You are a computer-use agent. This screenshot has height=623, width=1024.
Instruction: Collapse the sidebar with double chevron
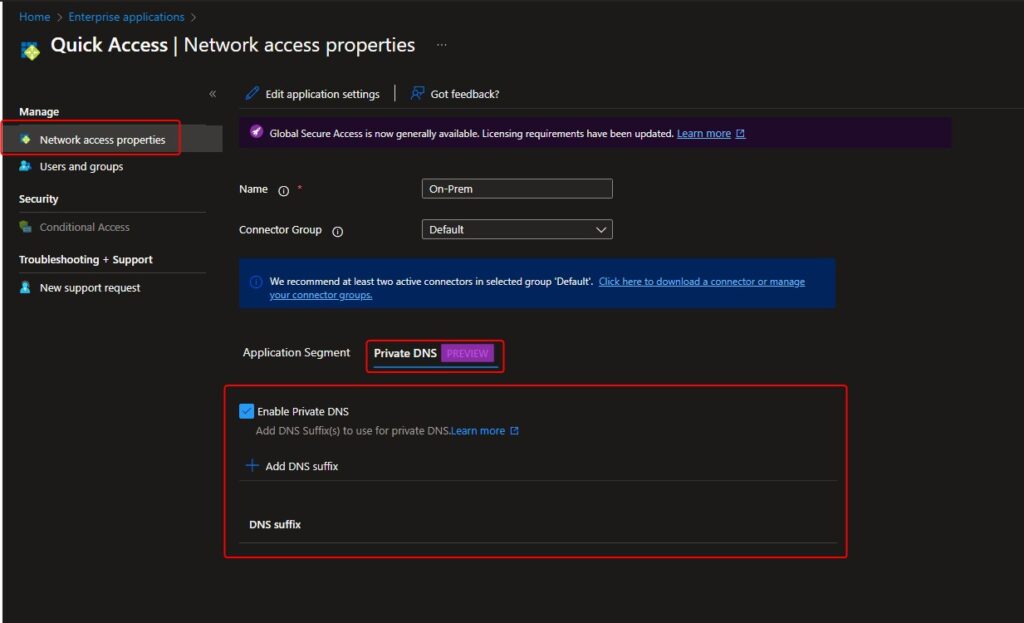tap(212, 94)
